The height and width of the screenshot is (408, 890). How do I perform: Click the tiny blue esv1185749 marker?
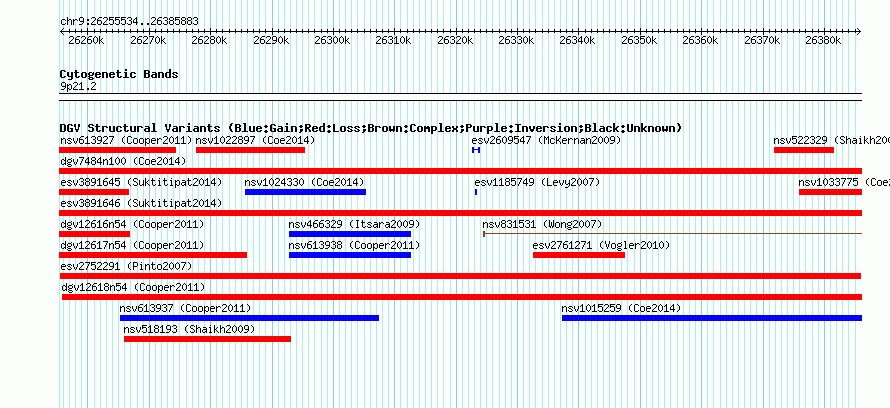coord(476,192)
